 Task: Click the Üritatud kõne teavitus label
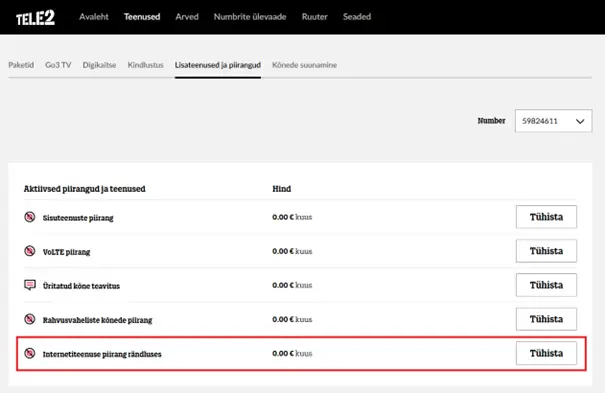[81, 286]
